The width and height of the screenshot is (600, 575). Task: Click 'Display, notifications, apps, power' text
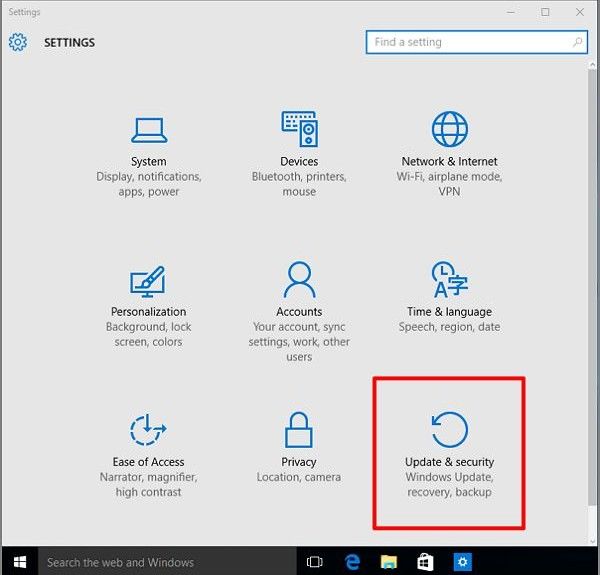[148, 184]
